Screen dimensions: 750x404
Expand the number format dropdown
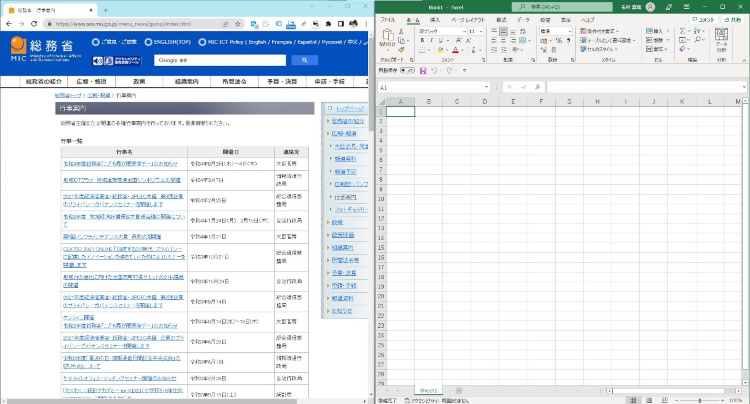point(570,31)
